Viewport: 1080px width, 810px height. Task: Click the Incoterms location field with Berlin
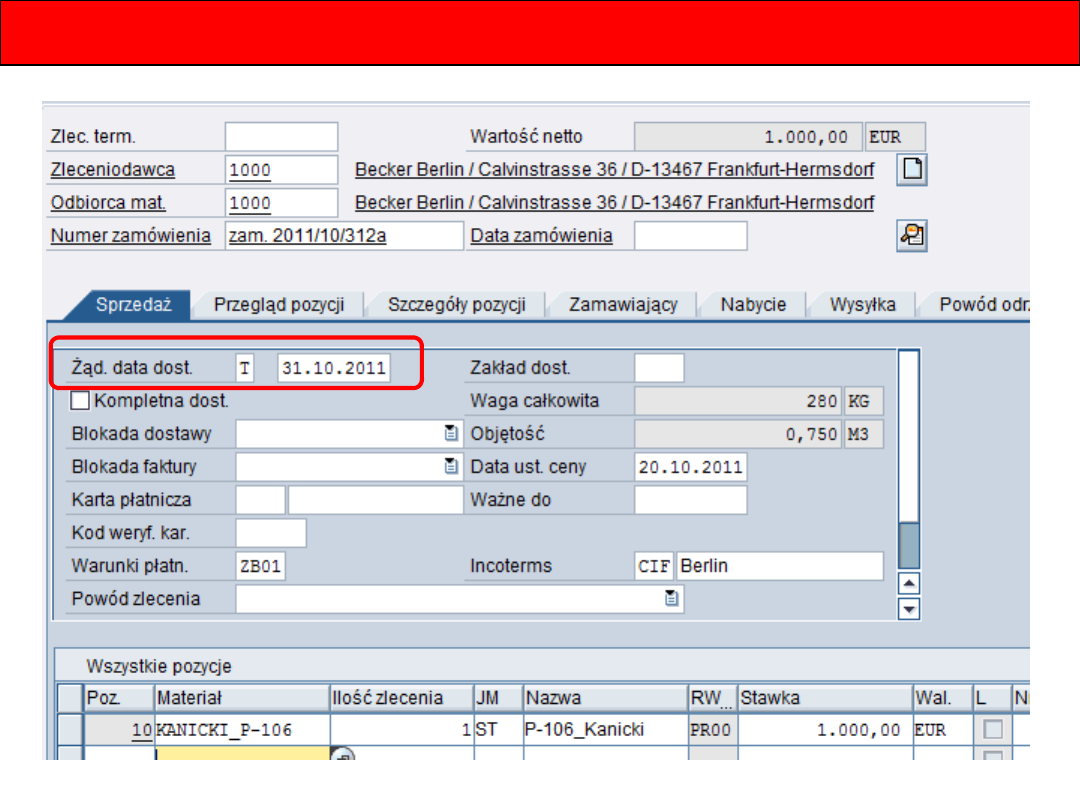point(779,566)
